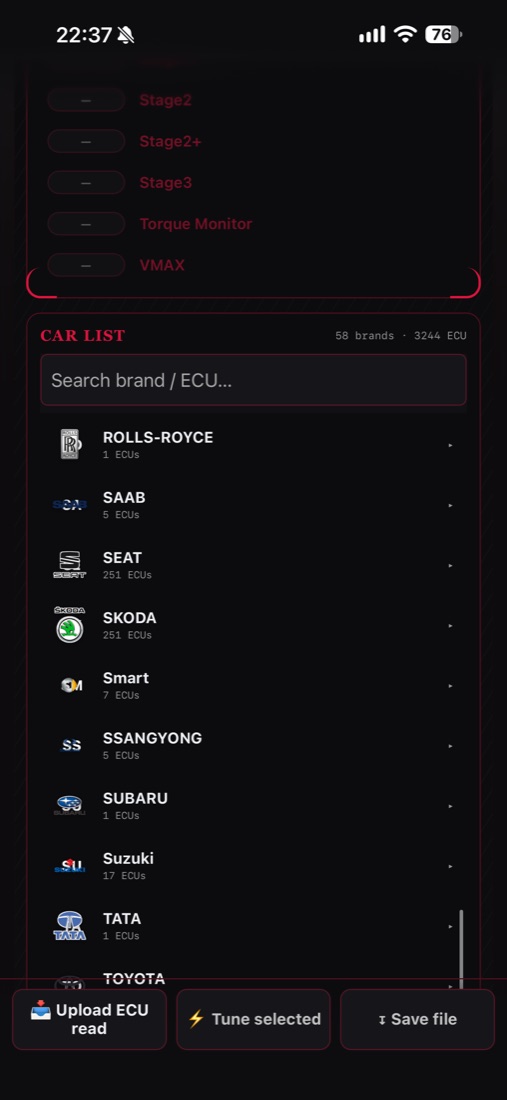The image size is (507, 1100).
Task: Expand the SSANGYONG row arrow
Action: click(450, 746)
